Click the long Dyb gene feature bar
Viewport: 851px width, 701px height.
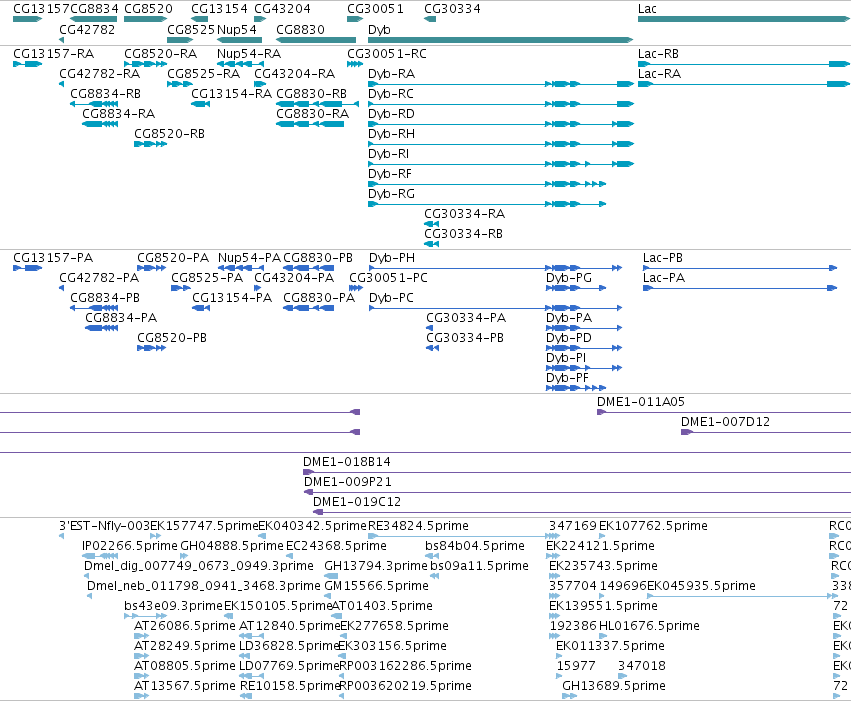pos(500,40)
